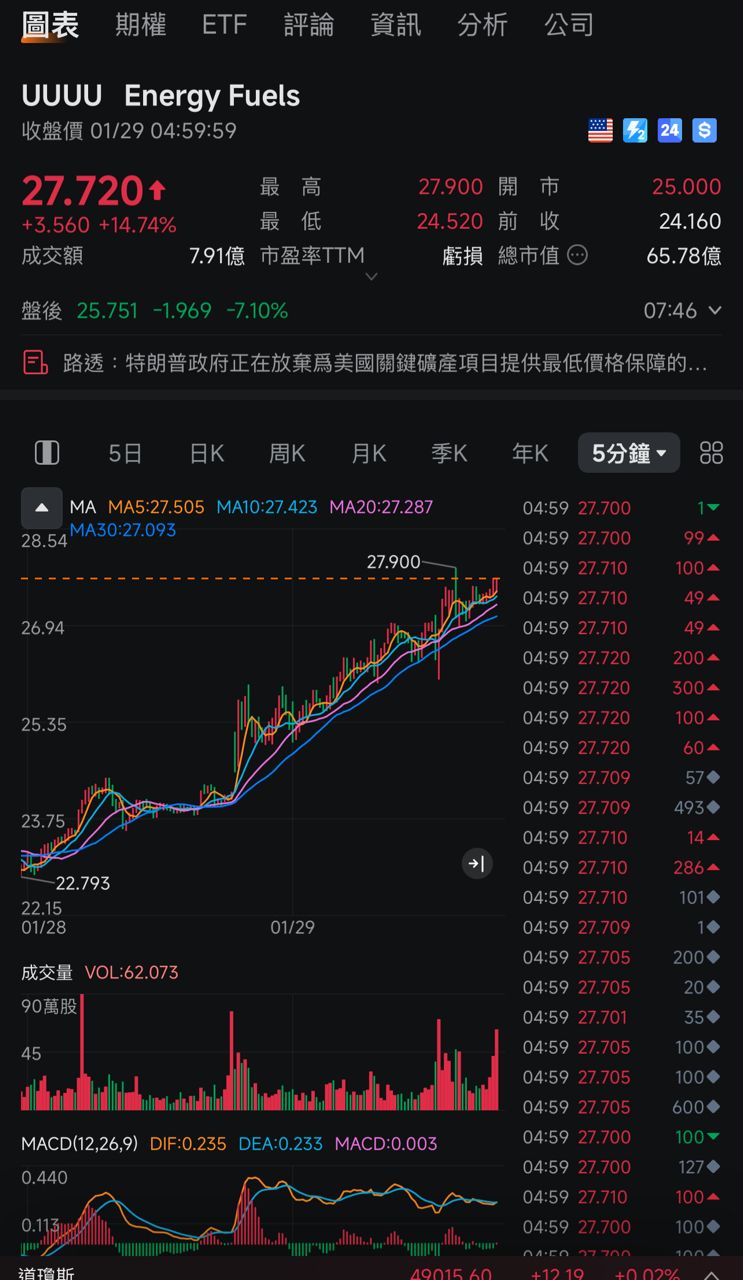This screenshot has height=1280, width=743.
Task: Toggle the split-panel layout icon
Action: [x=47, y=453]
